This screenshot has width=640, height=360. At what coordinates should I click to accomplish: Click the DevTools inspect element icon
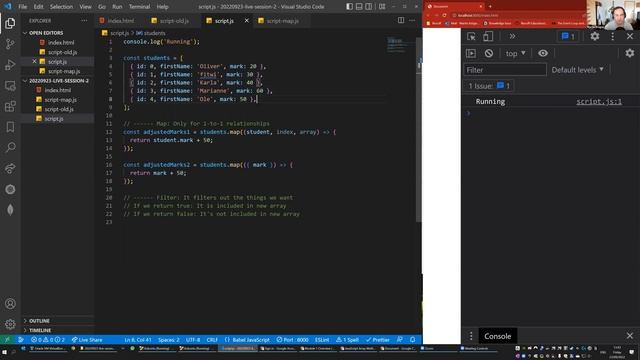471,36
